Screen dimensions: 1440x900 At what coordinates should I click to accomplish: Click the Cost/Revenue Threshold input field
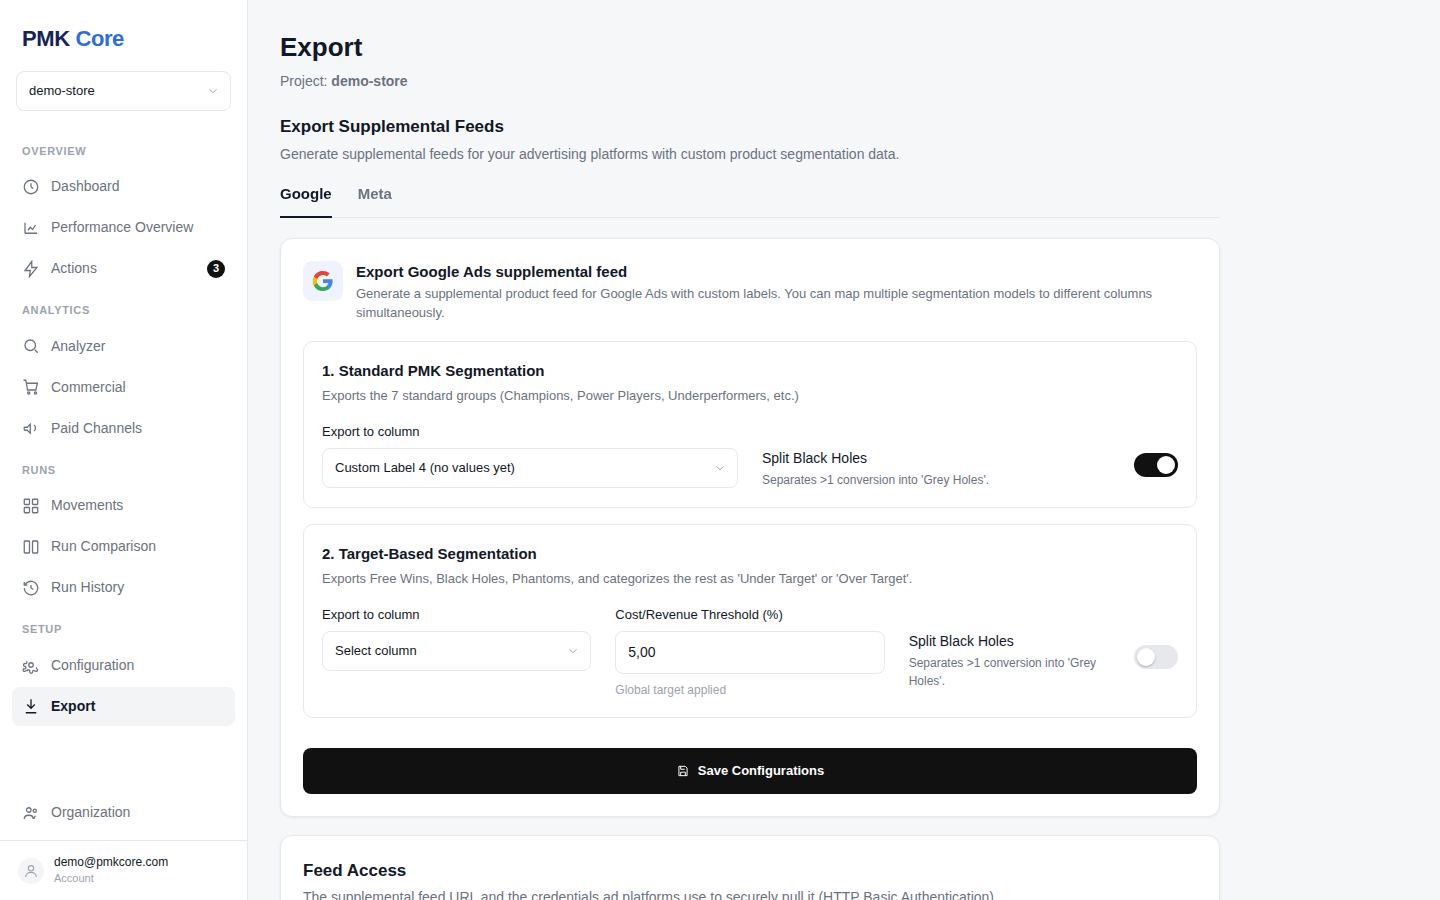pyautogui.click(x=750, y=652)
